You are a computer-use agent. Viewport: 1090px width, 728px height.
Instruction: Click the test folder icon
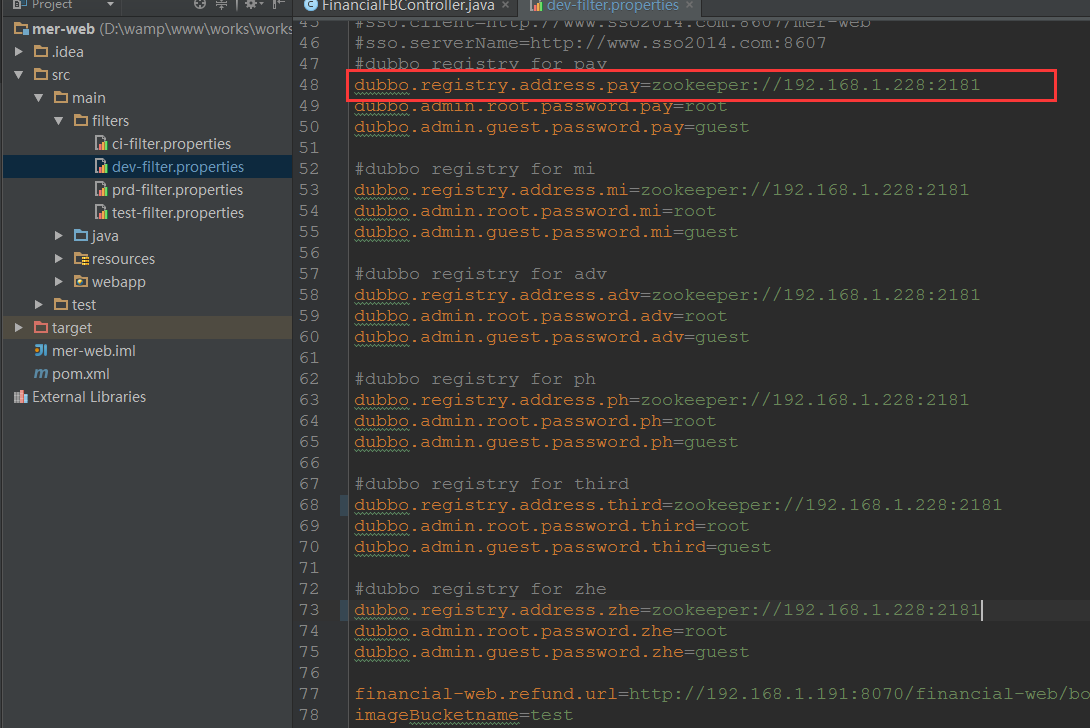click(61, 305)
